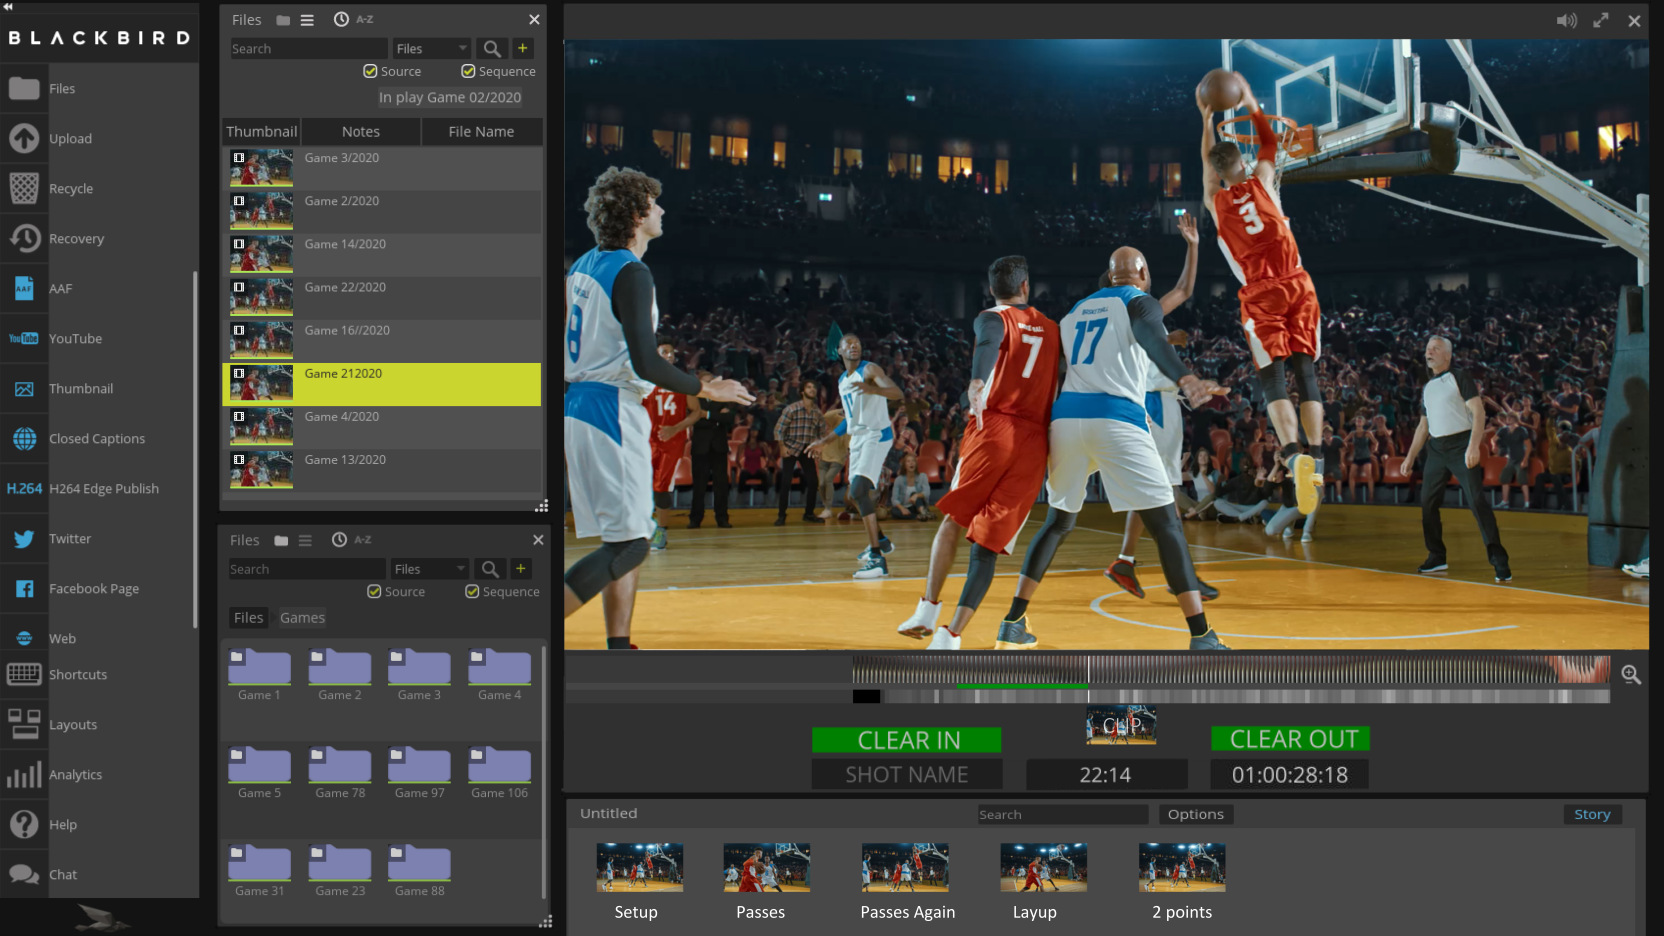Click the waveform timeline scrub bar

point(1230,669)
